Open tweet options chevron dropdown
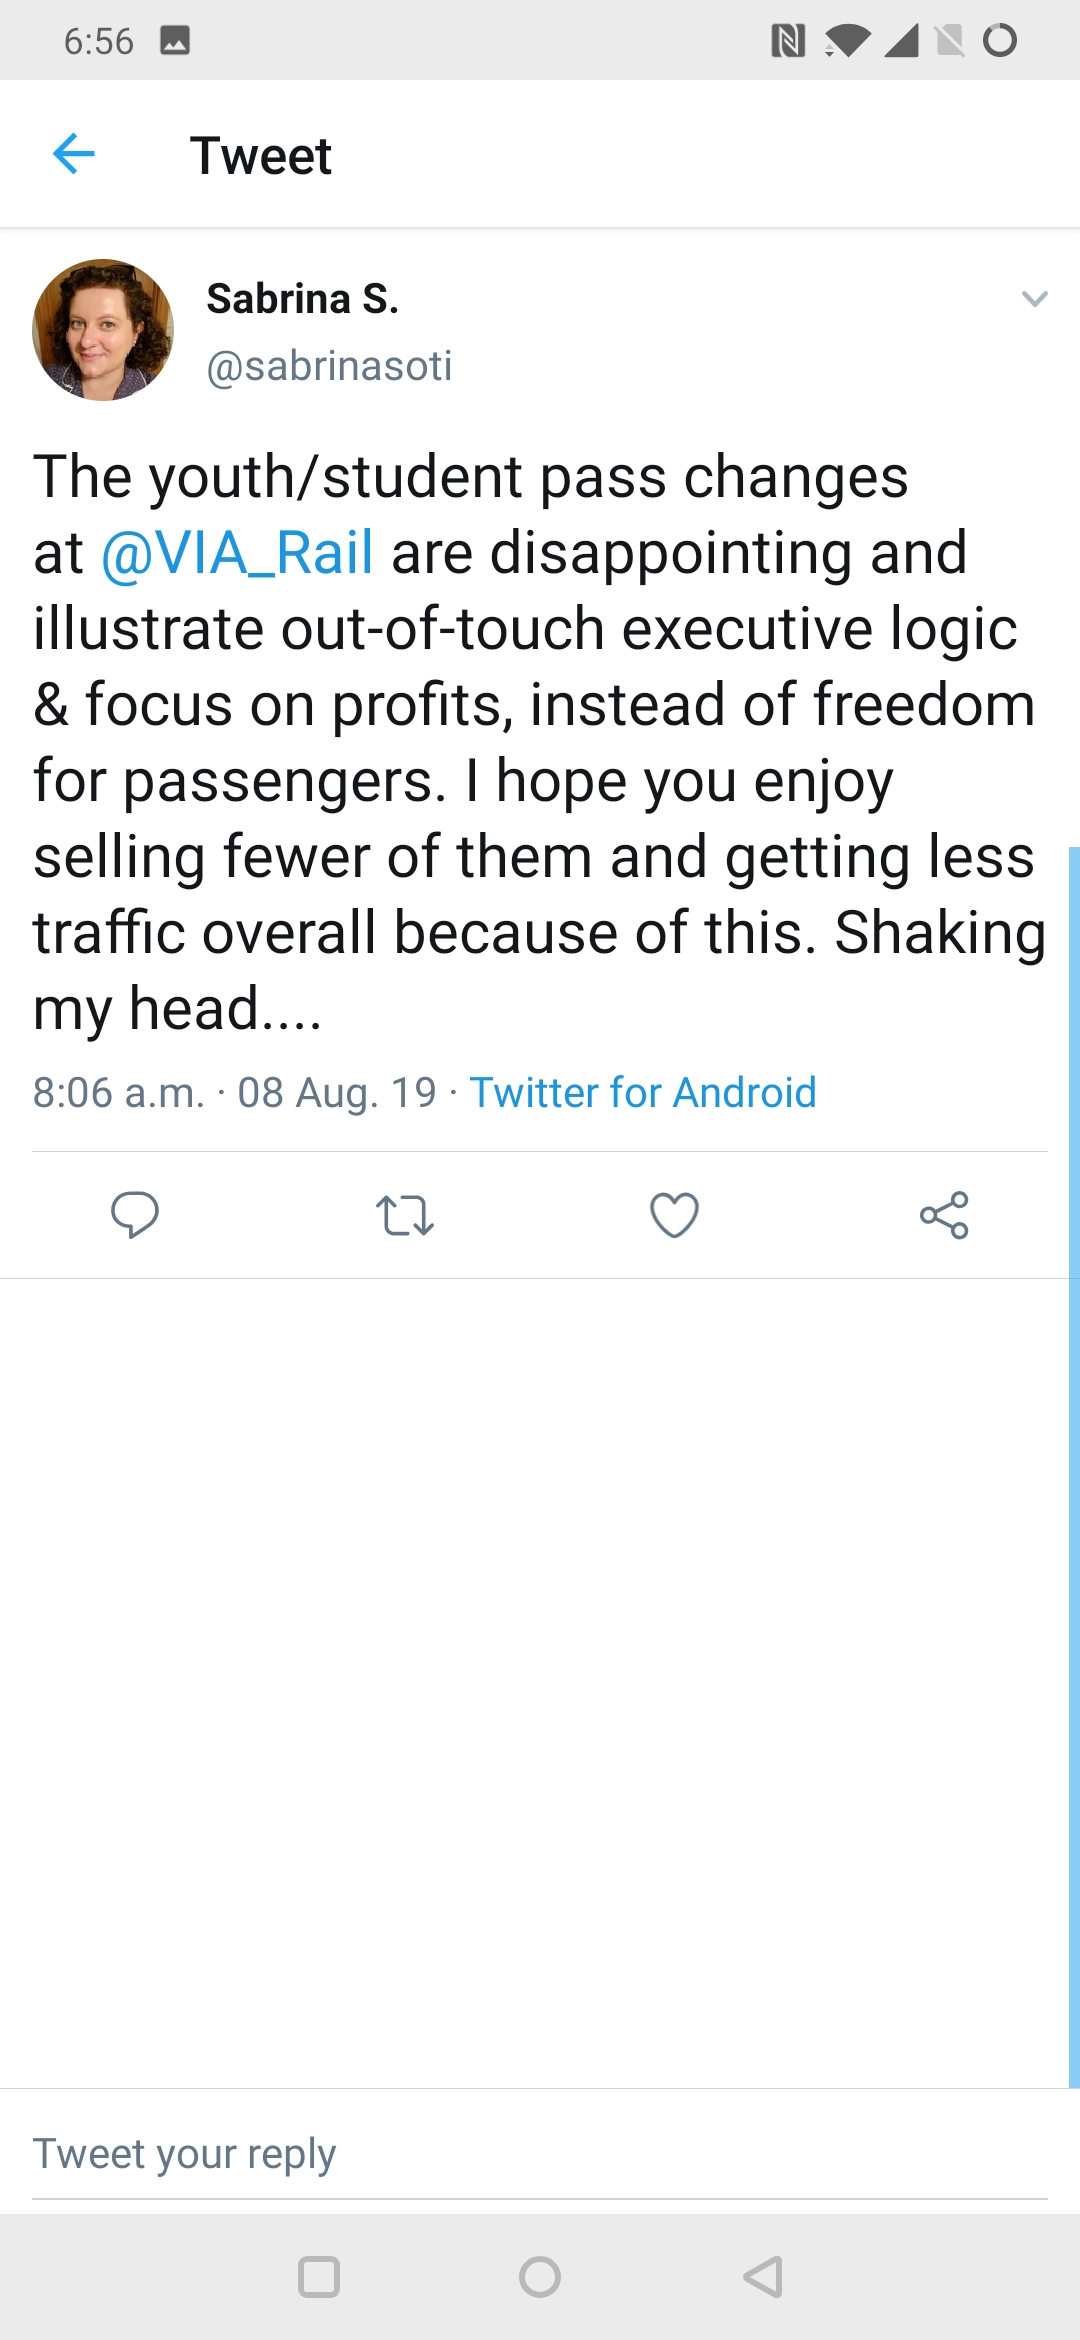The width and height of the screenshot is (1080, 2340). (x=1034, y=299)
